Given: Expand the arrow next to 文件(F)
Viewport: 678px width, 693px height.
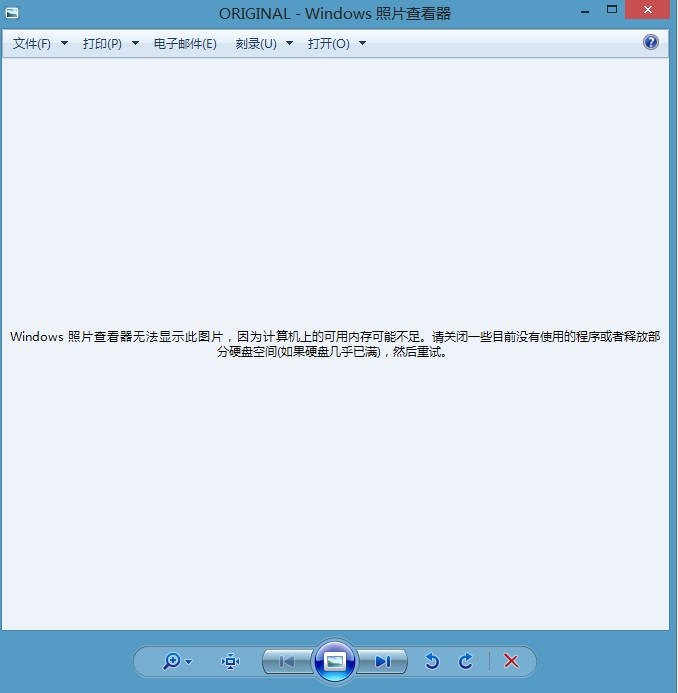Looking at the screenshot, I should (x=65, y=43).
